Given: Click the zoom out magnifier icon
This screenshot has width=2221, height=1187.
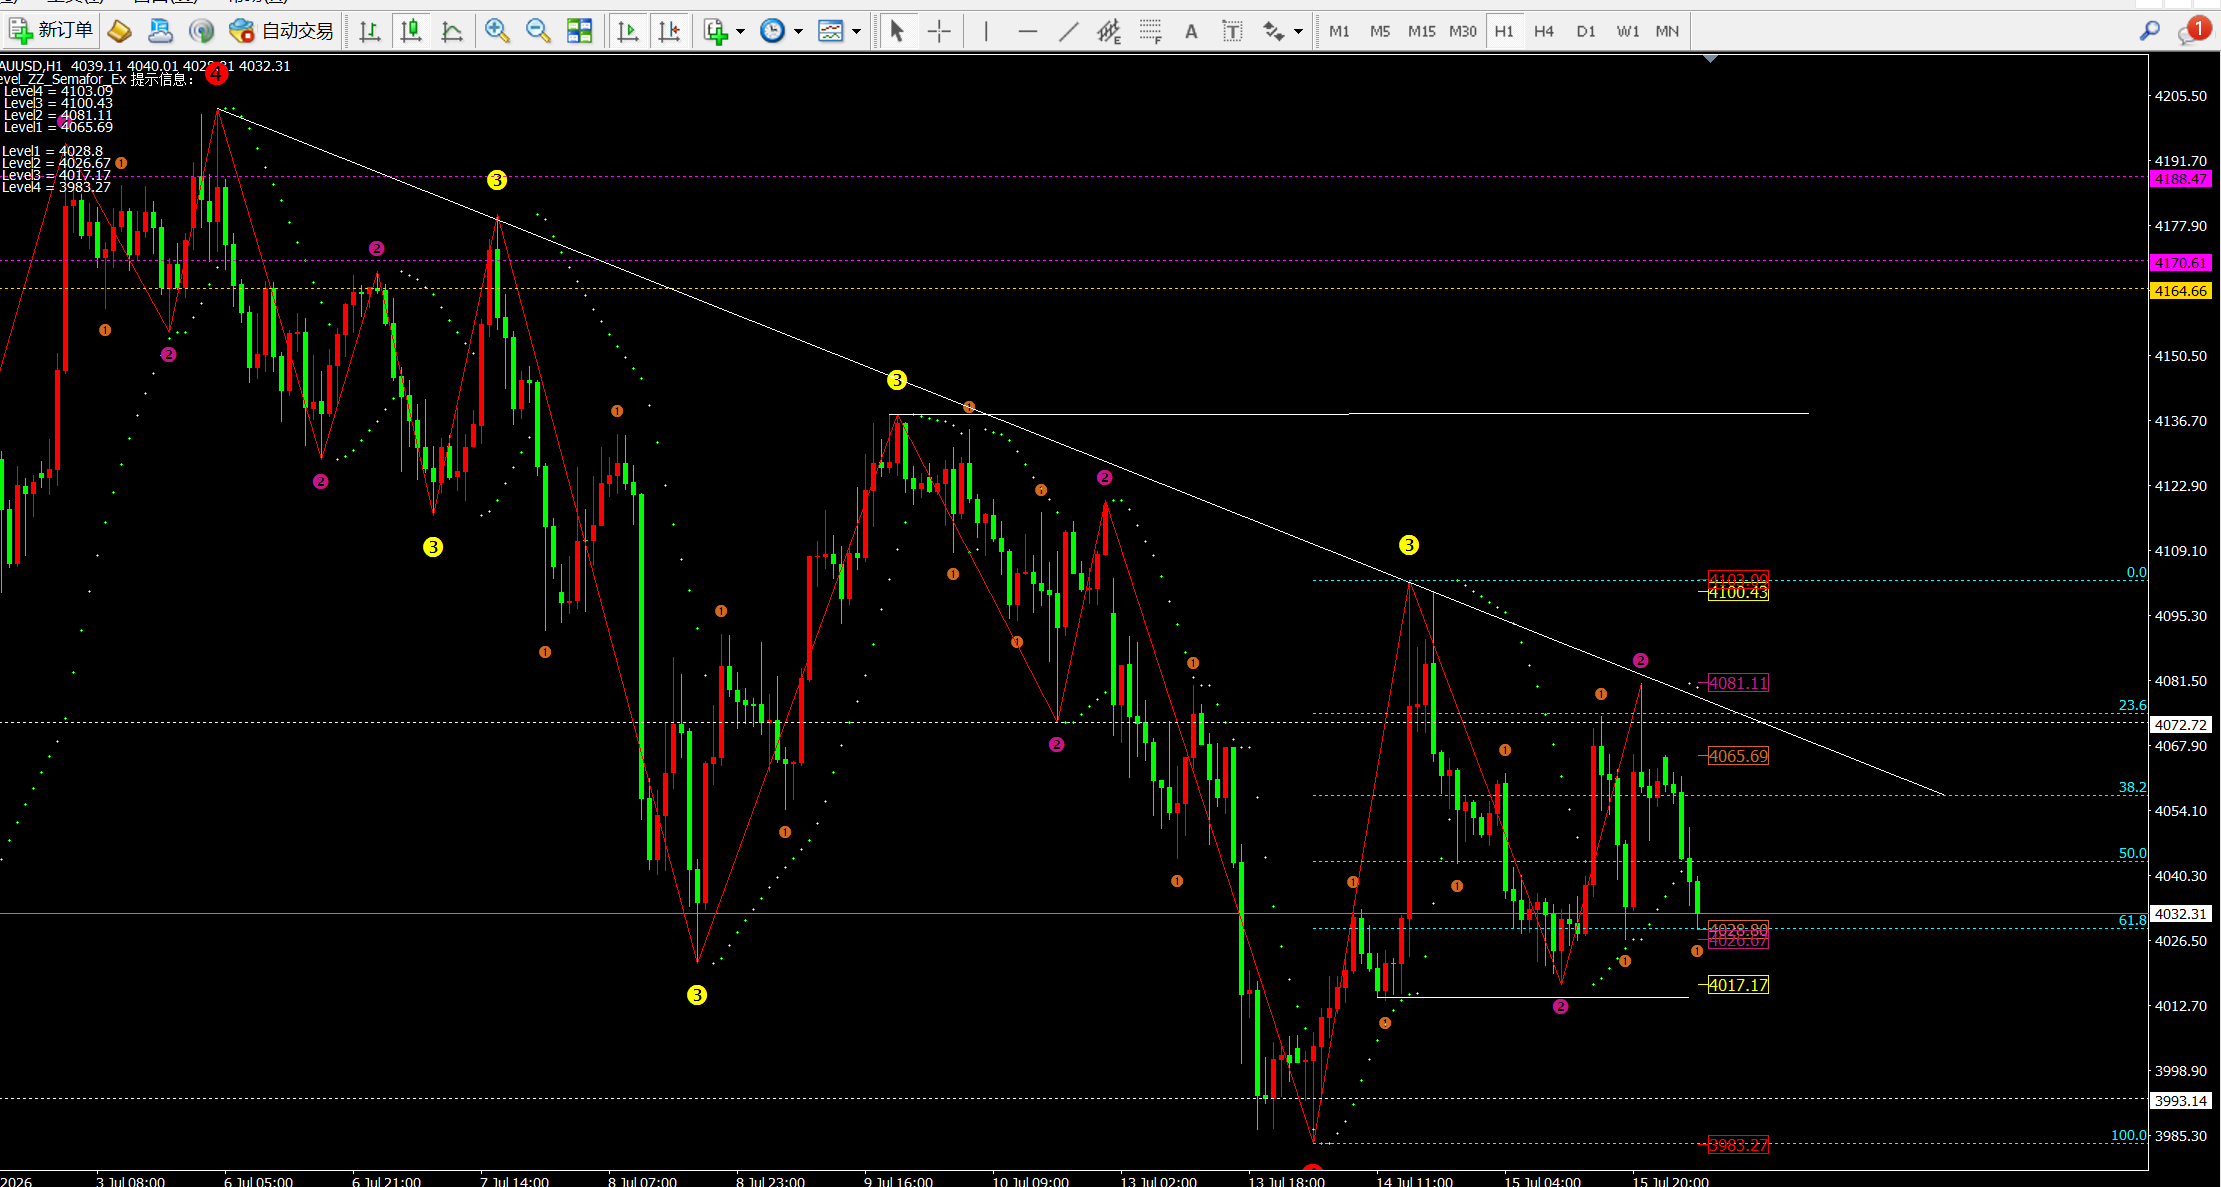Looking at the screenshot, I should click(538, 31).
